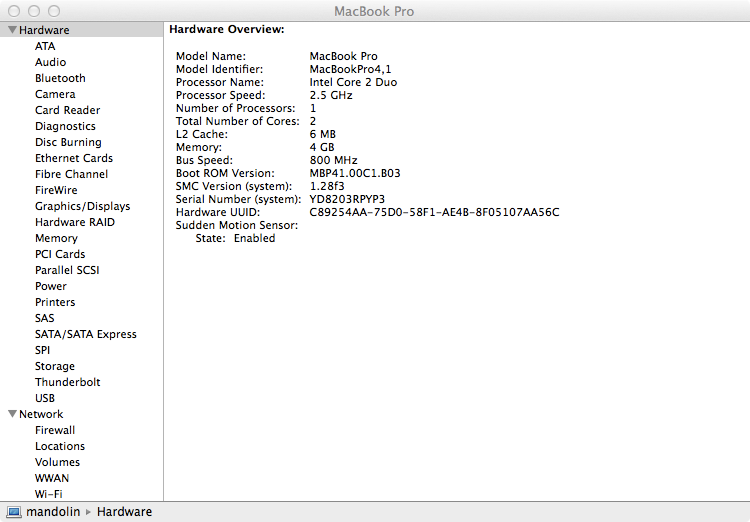Screen dimensions: 750x522
Task: Collapse the Hardware disclosure triangle
Action: pos(12,30)
